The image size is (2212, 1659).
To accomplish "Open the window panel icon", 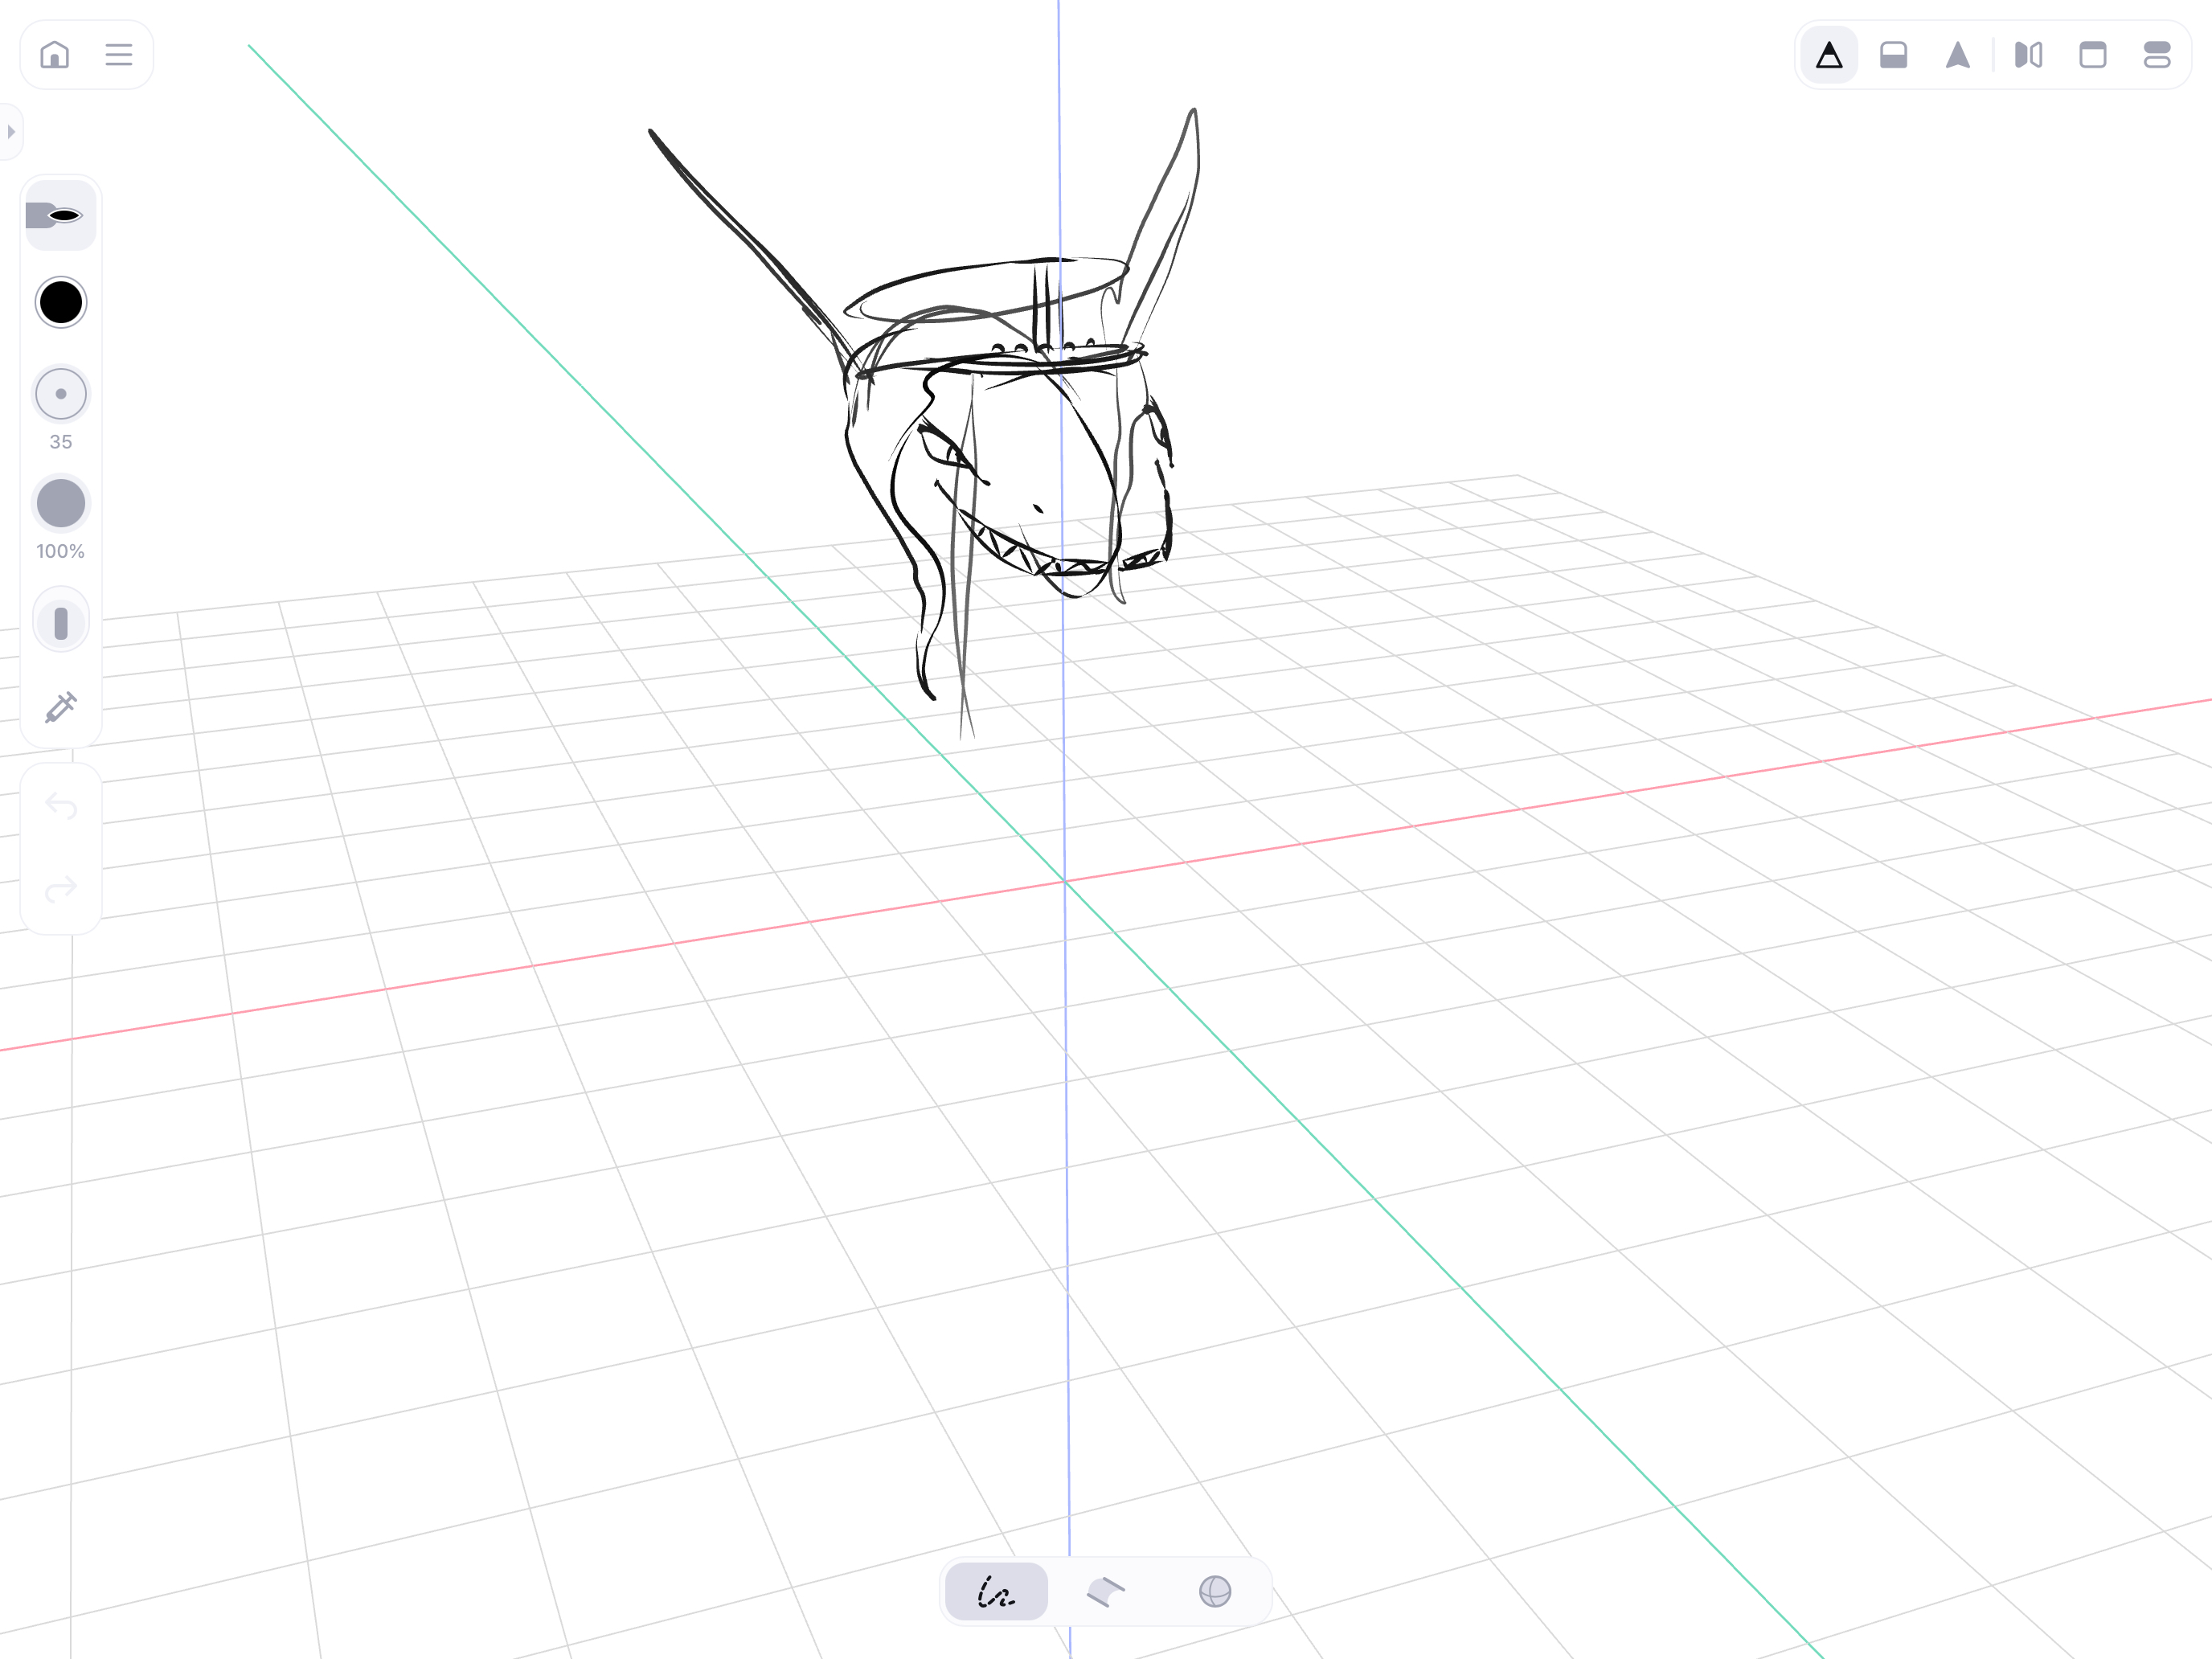I will 2092,55.
